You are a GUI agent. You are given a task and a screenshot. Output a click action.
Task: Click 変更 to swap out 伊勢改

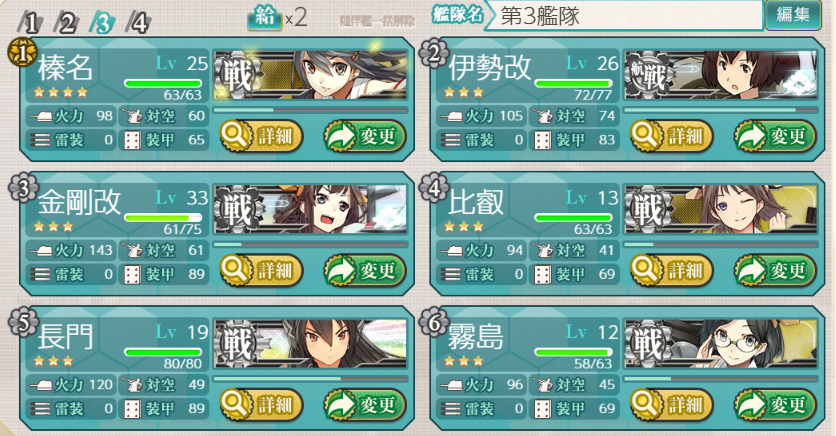[x=776, y=136]
